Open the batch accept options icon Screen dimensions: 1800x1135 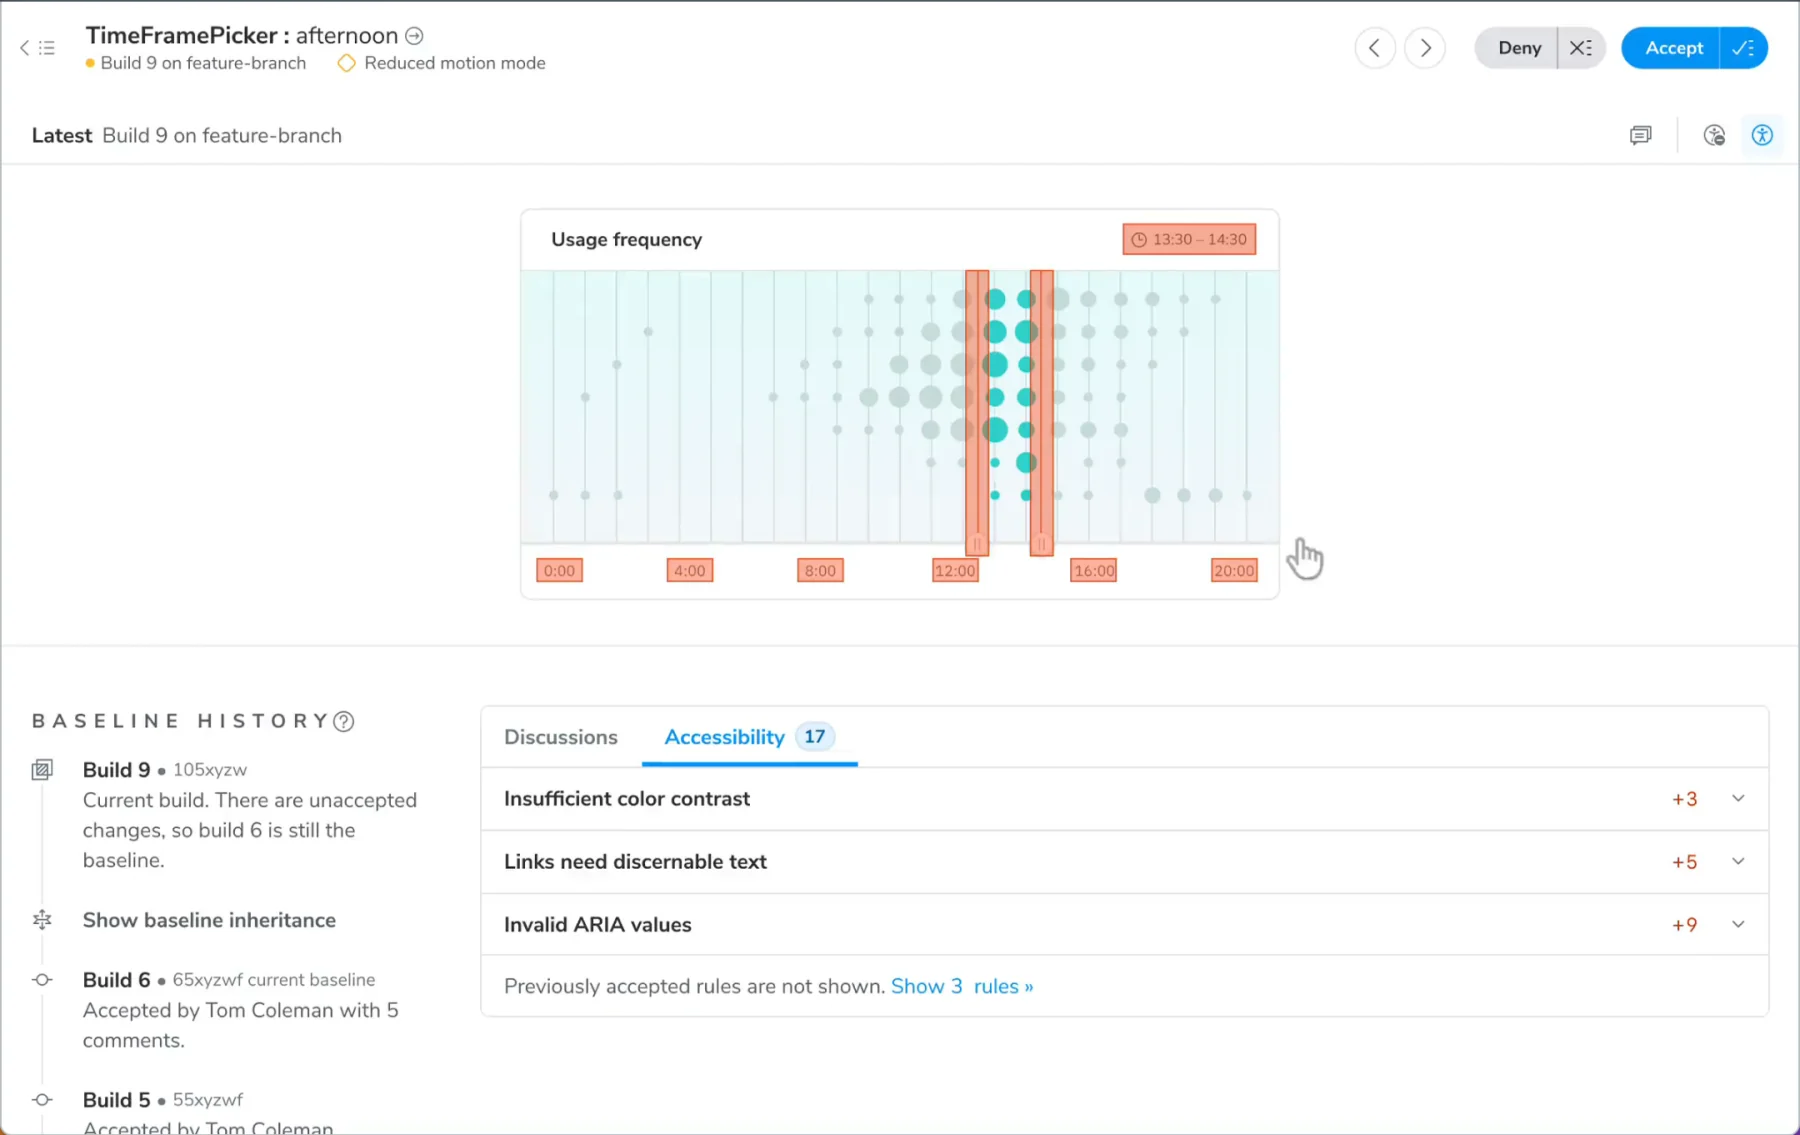(x=1743, y=47)
